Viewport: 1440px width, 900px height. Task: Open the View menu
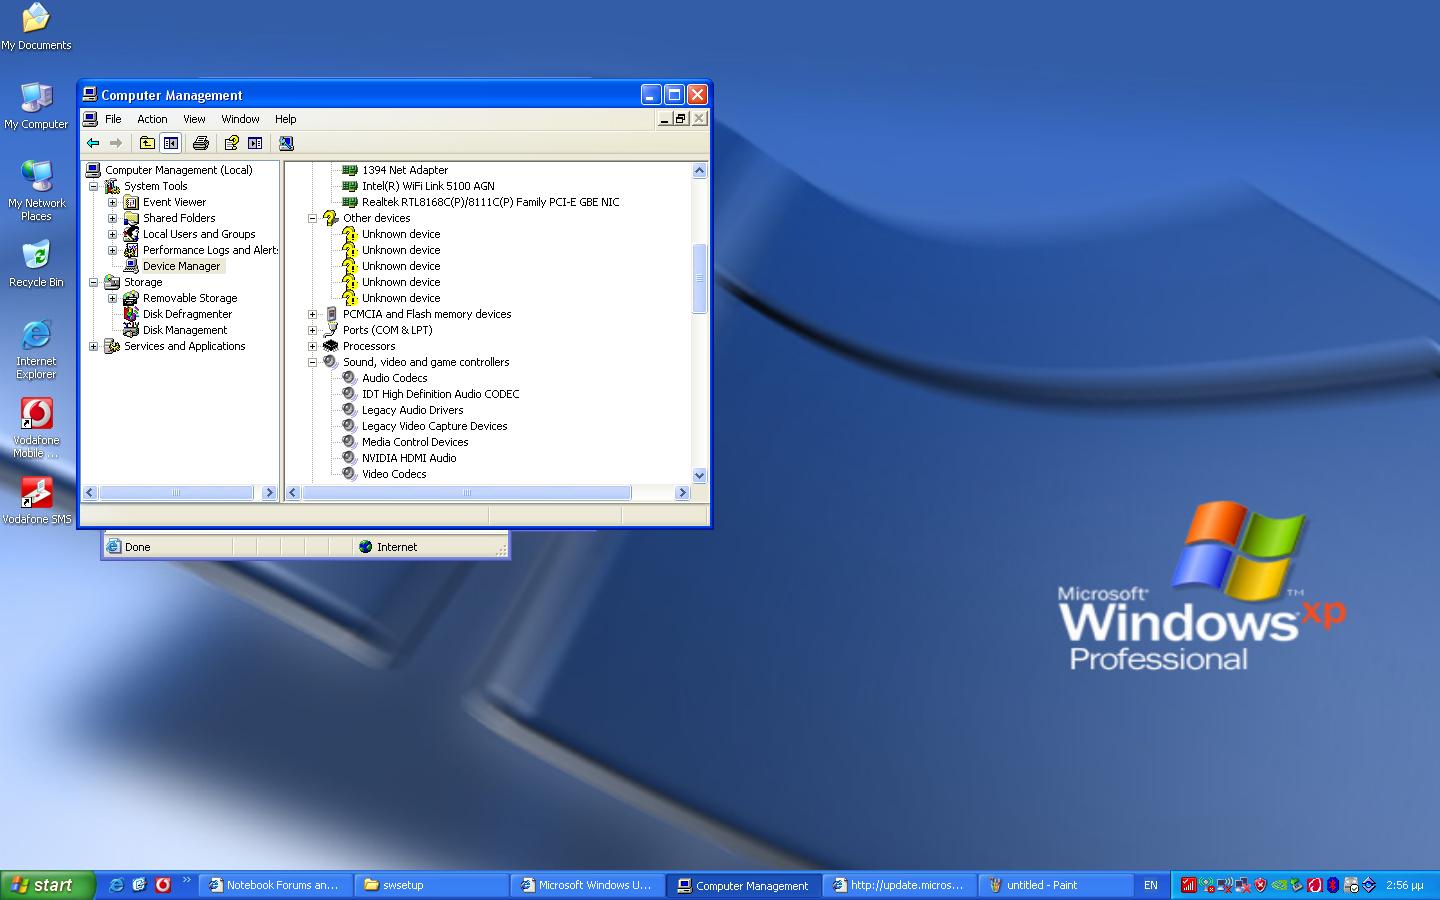pos(194,119)
